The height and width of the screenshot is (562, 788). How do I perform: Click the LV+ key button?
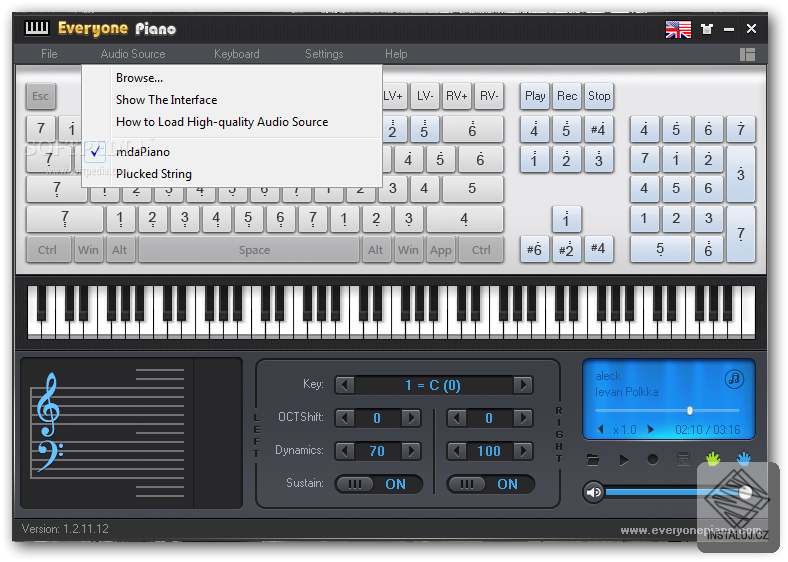point(393,96)
